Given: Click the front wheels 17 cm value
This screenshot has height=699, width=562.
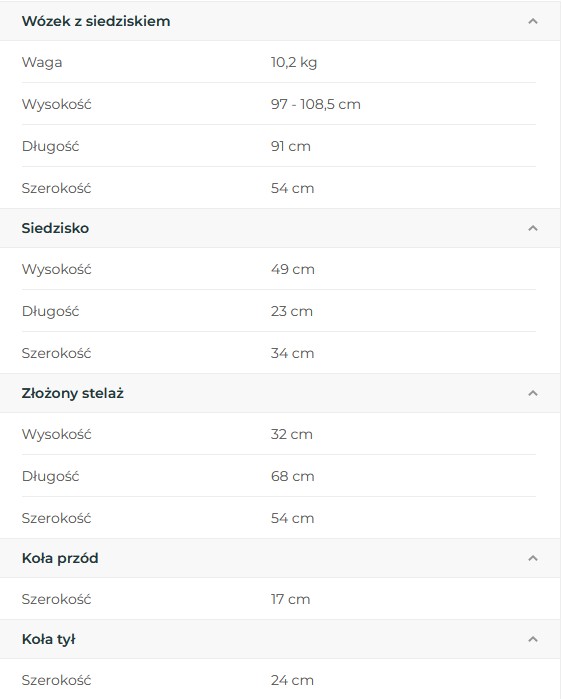Looking at the screenshot, I should (x=290, y=599).
